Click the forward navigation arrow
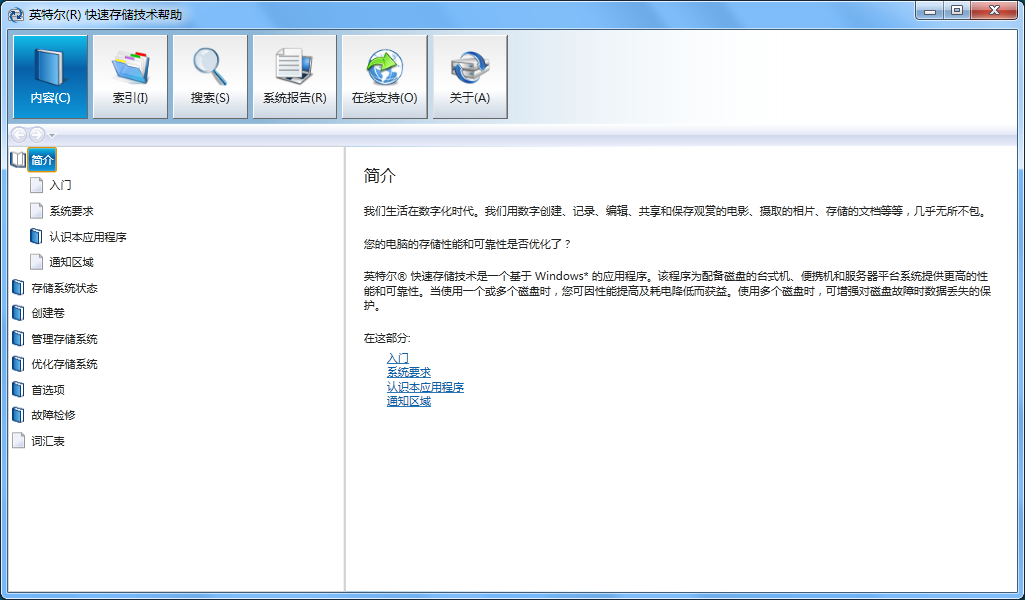The image size is (1025, 600). coord(37,135)
